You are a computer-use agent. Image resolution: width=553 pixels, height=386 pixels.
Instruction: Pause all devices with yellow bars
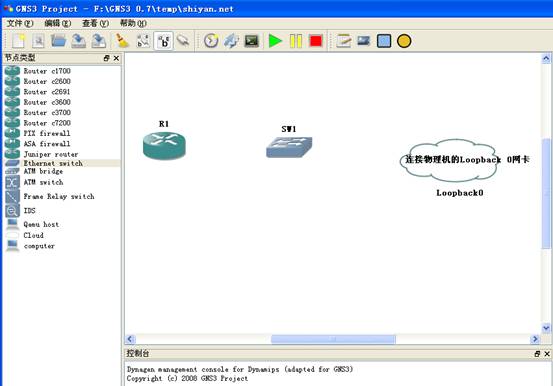(296, 41)
